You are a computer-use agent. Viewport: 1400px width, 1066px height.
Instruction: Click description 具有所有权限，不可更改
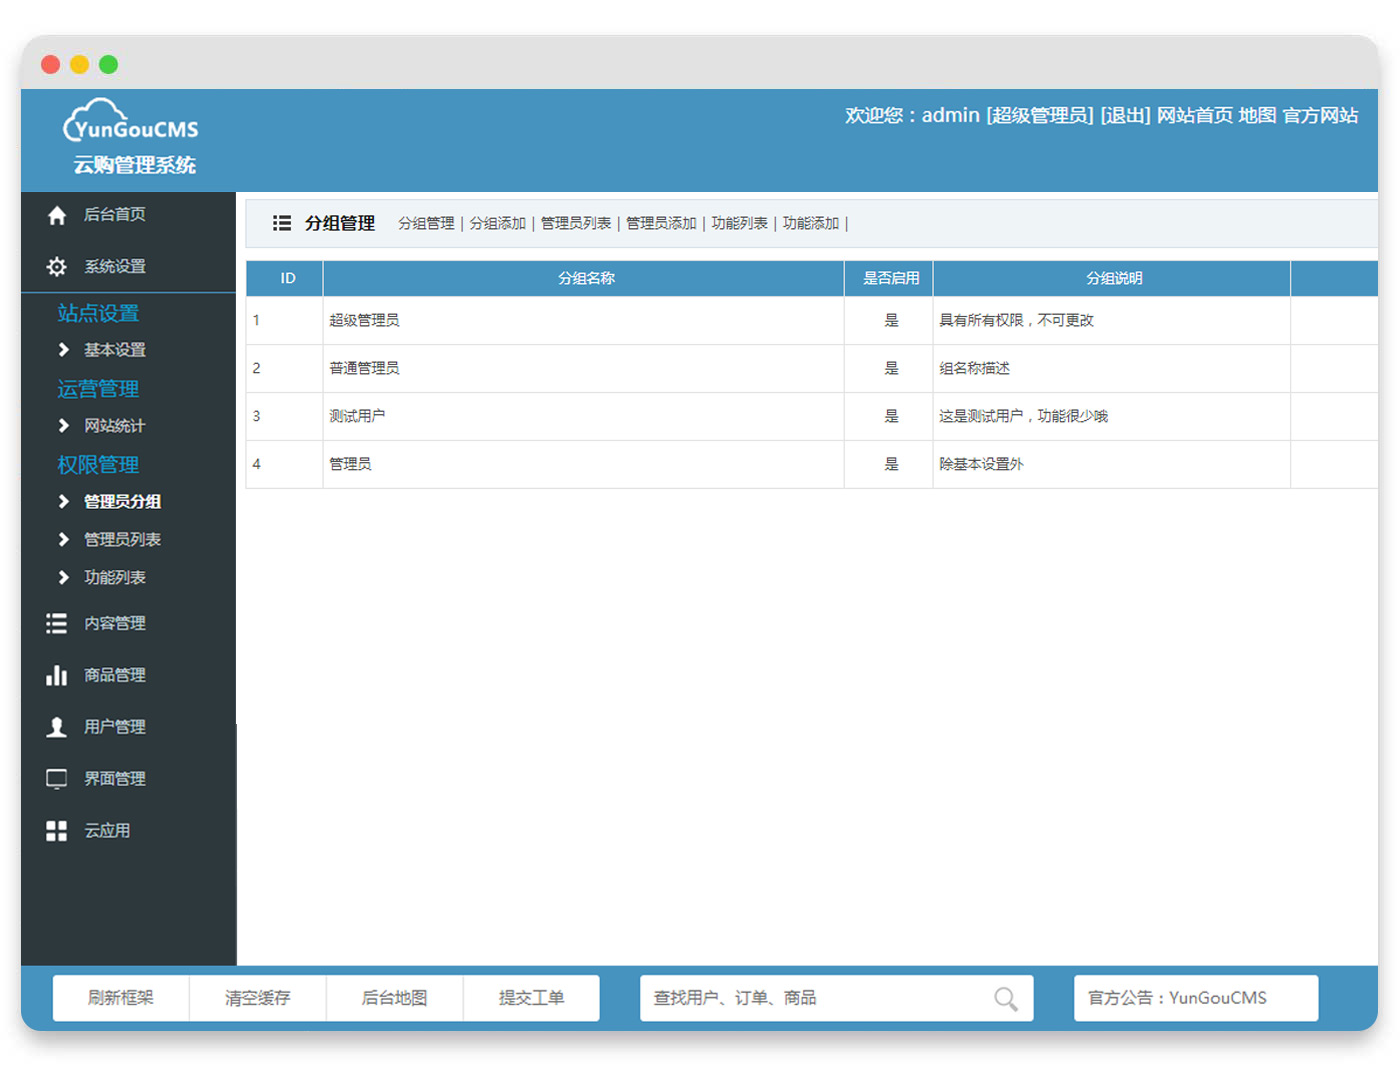click(1016, 321)
